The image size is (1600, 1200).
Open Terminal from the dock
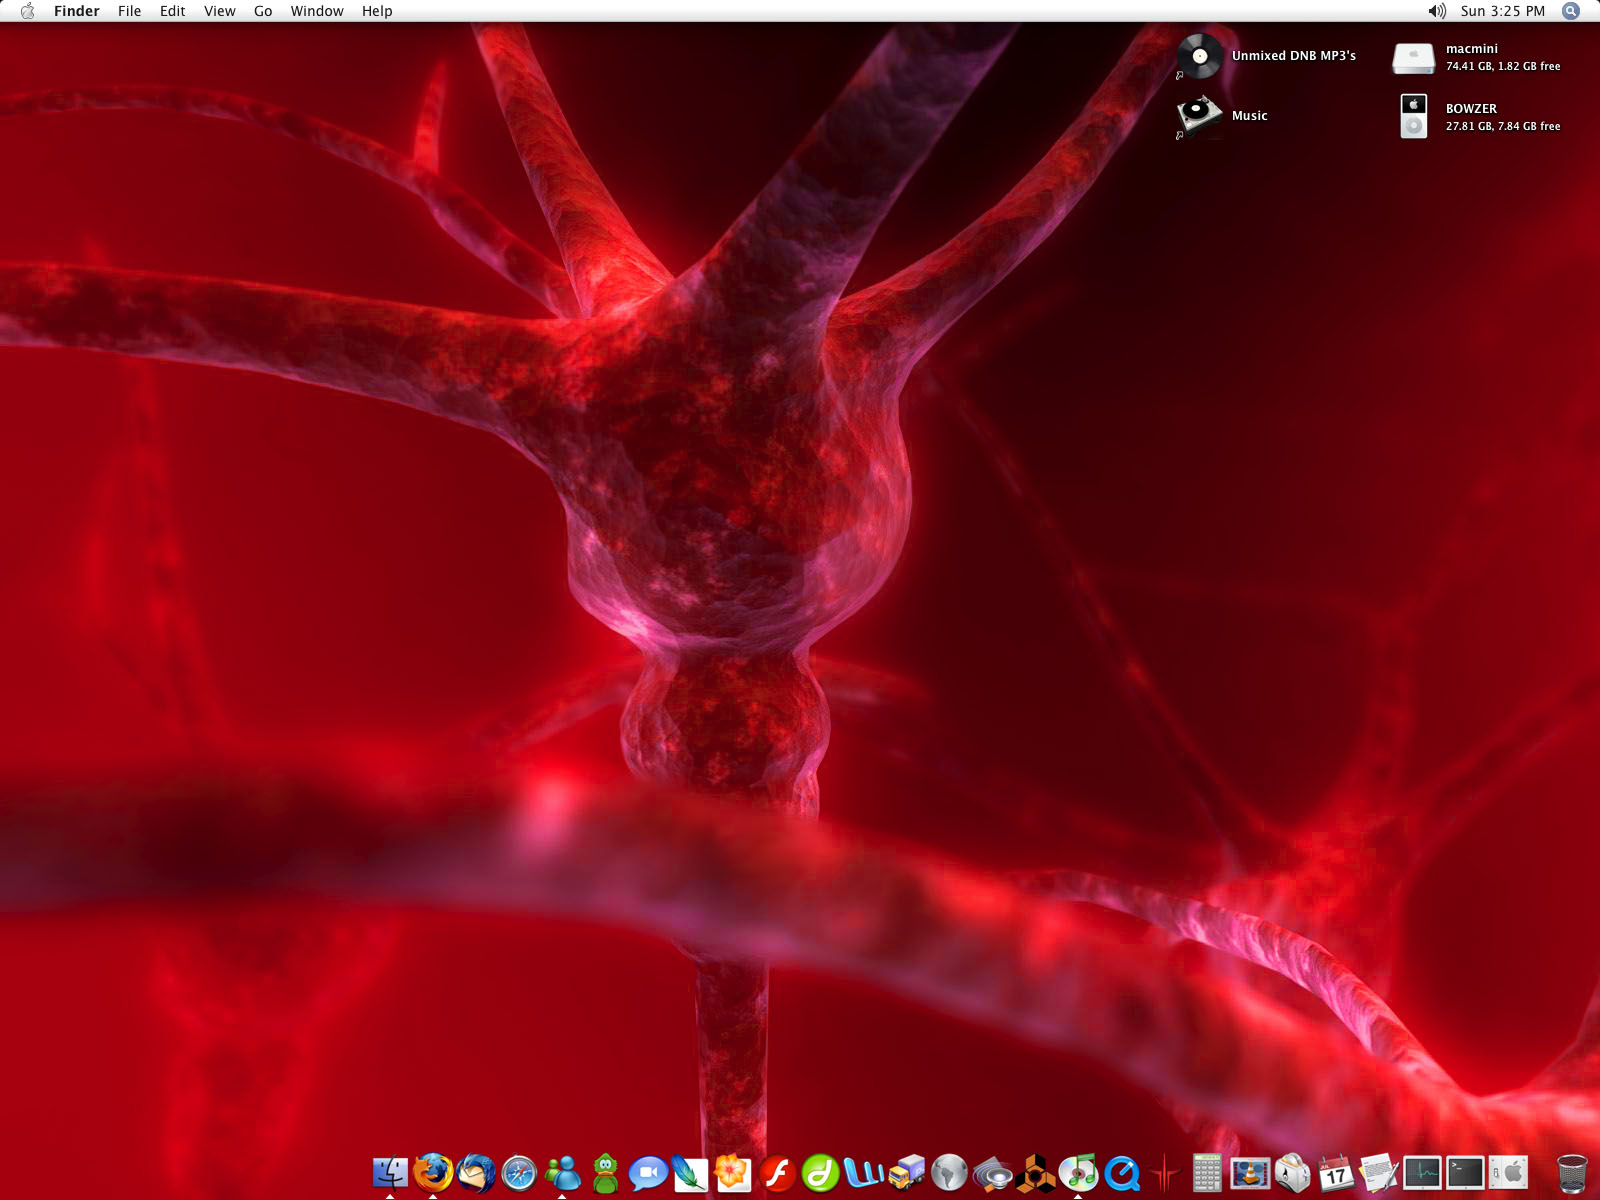(1465, 1172)
